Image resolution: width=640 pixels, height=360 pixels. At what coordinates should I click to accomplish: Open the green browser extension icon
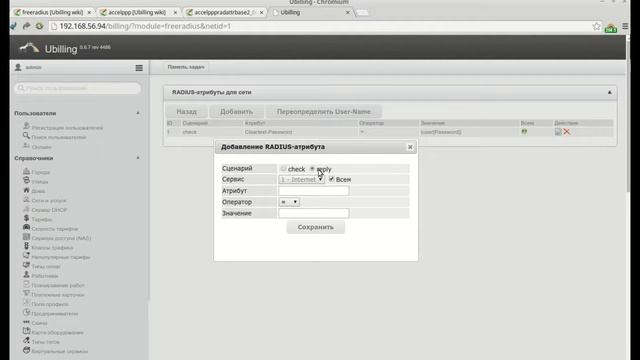coord(611,28)
